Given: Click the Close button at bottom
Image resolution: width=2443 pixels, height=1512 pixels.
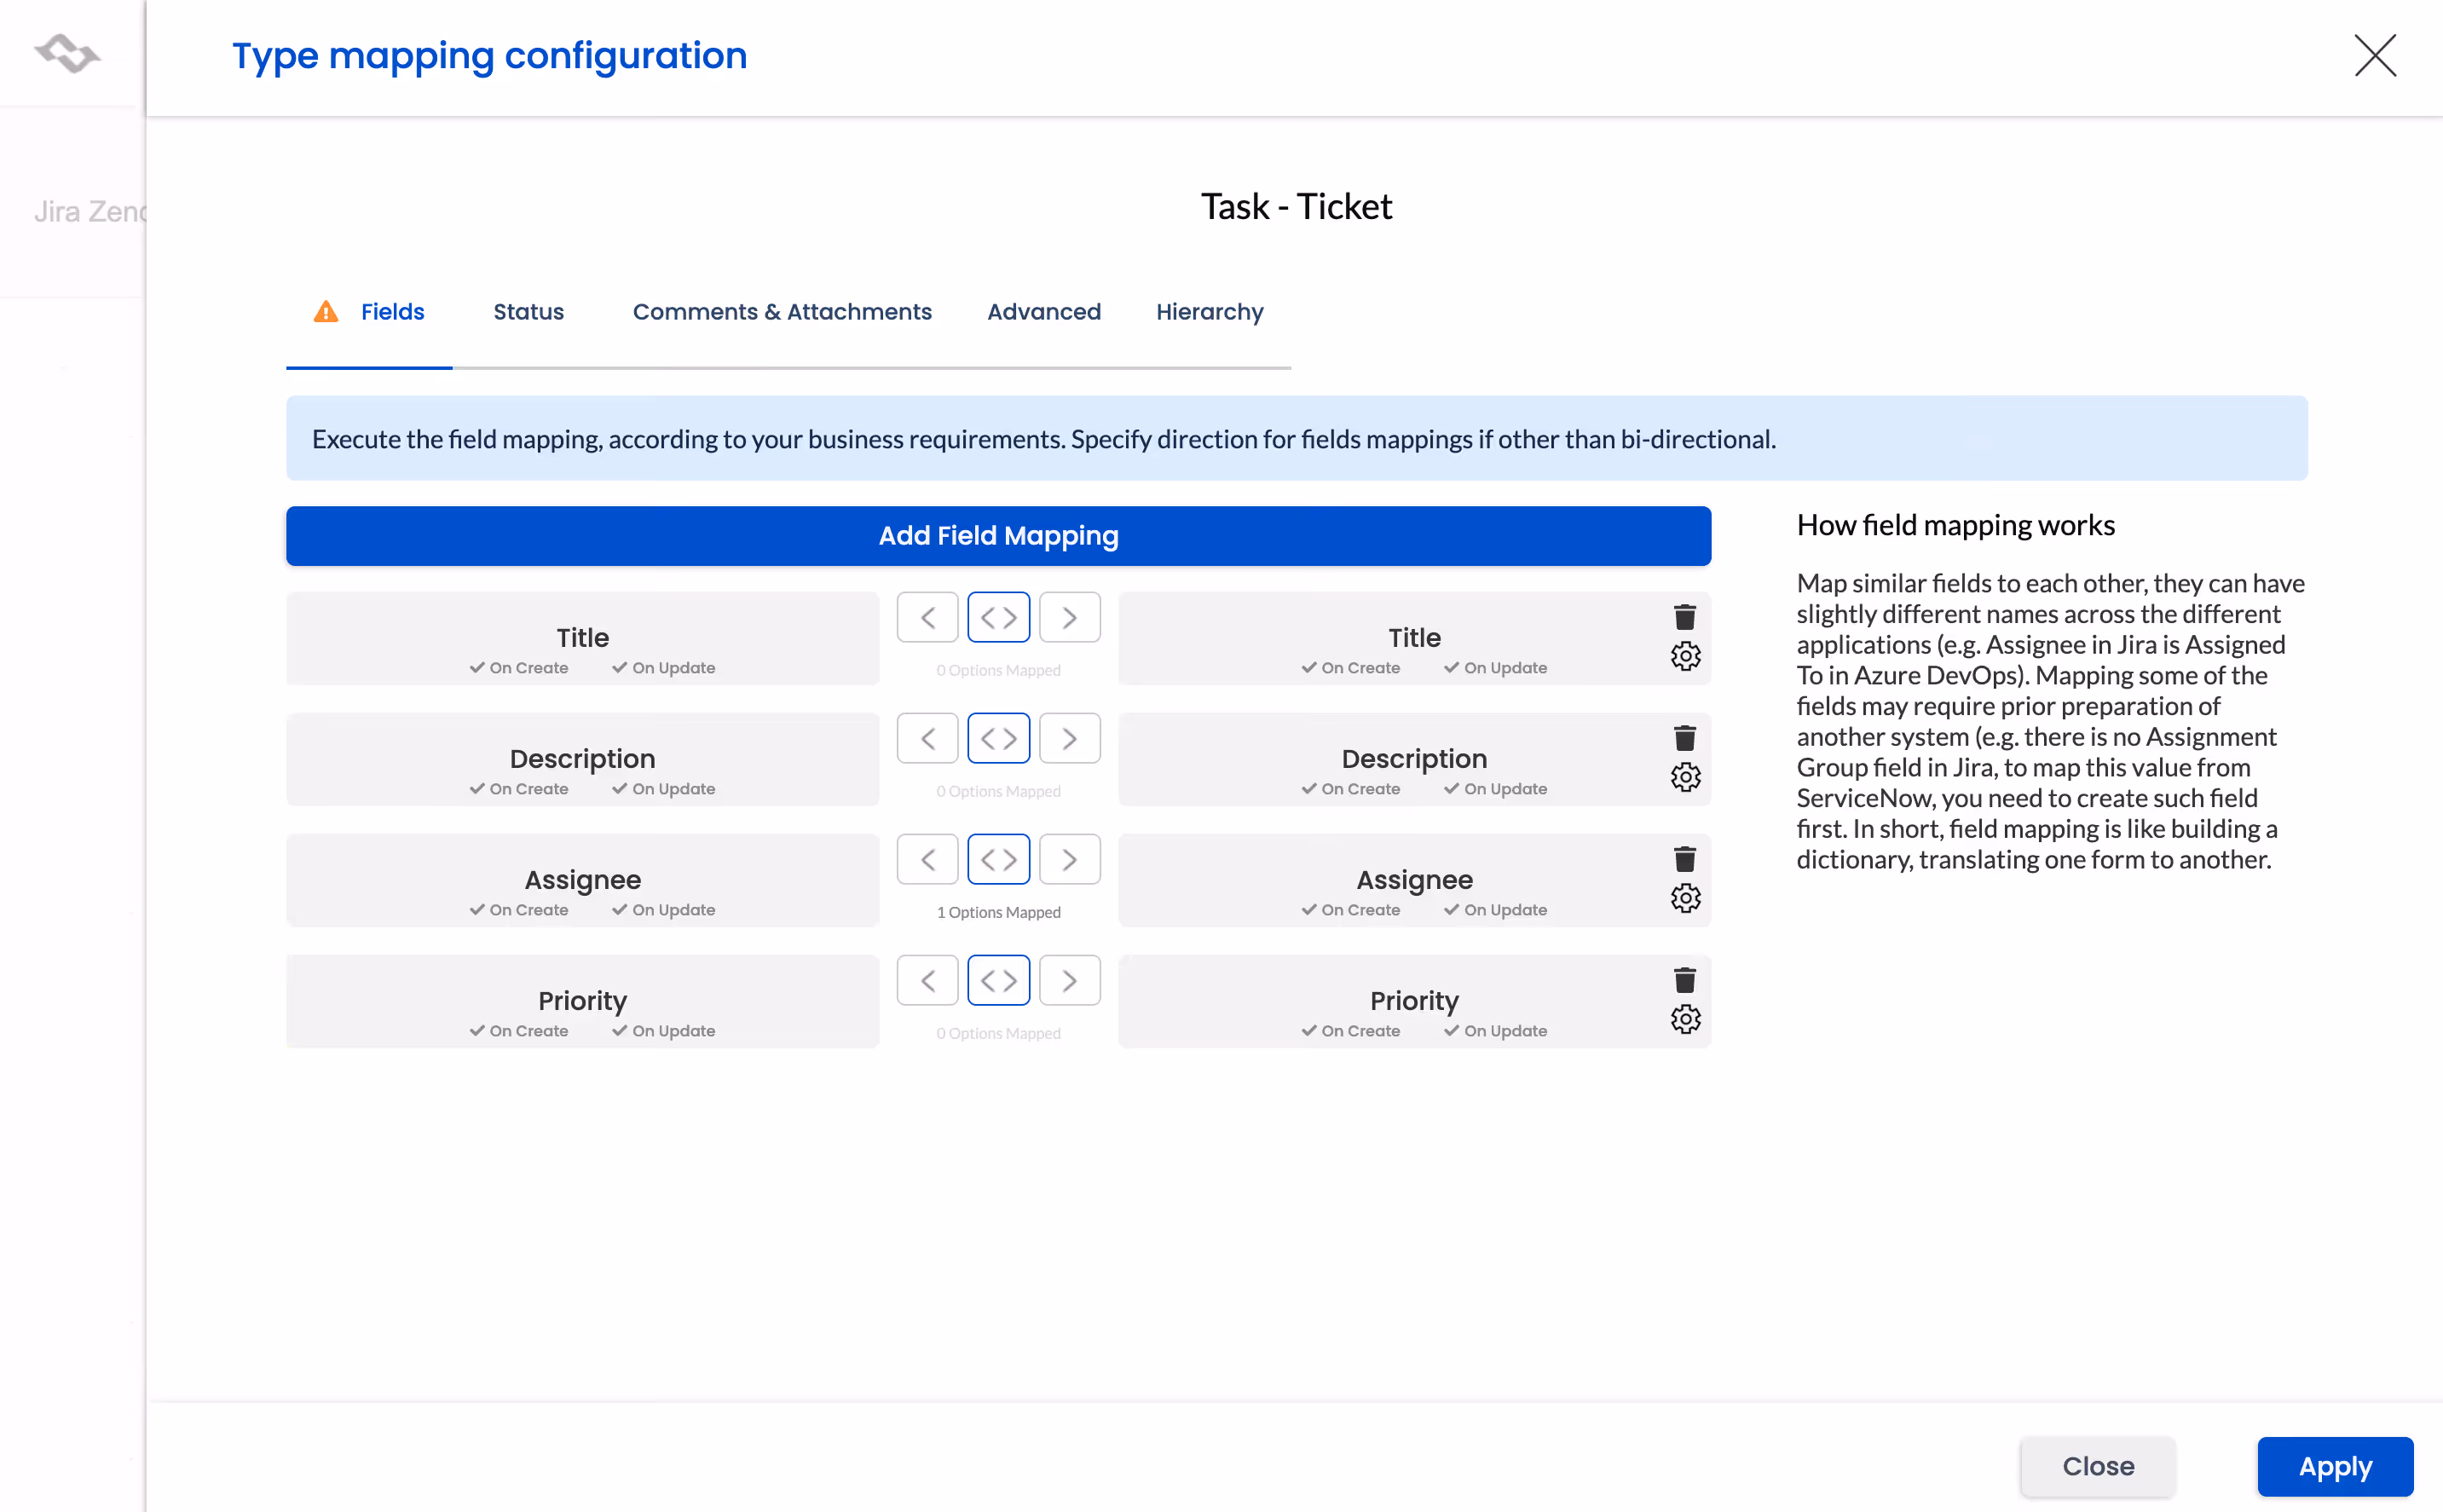Looking at the screenshot, I should click(x=2097, y=1466).
